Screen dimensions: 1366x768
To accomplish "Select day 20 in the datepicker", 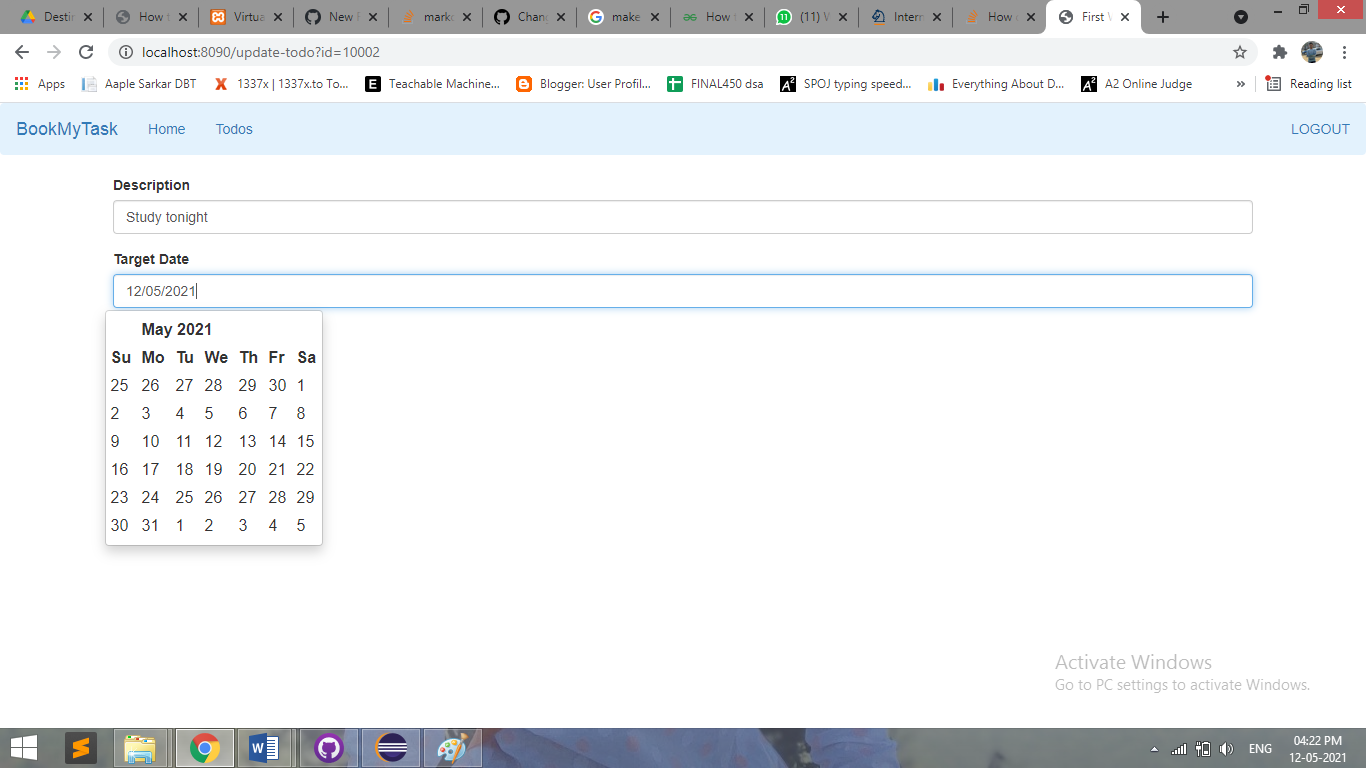I will pos(247,469).
